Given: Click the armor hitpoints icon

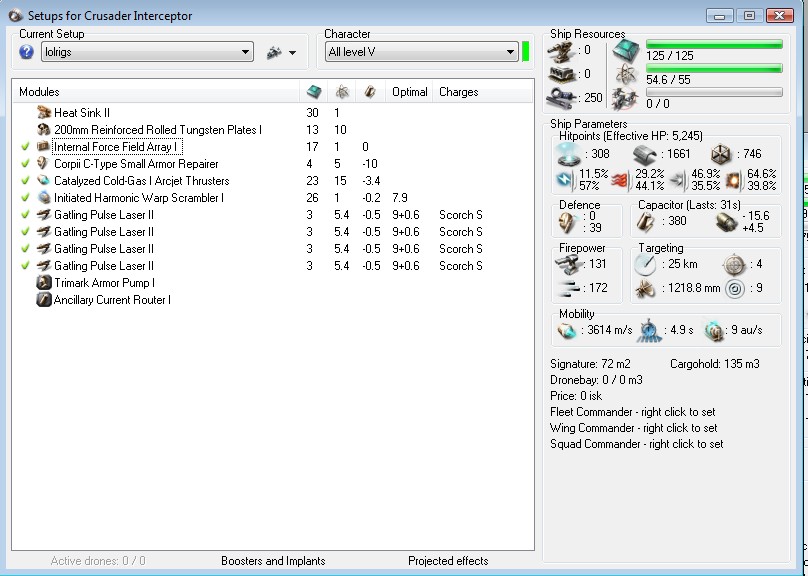Looking at the screenshot, I should 647,154.
